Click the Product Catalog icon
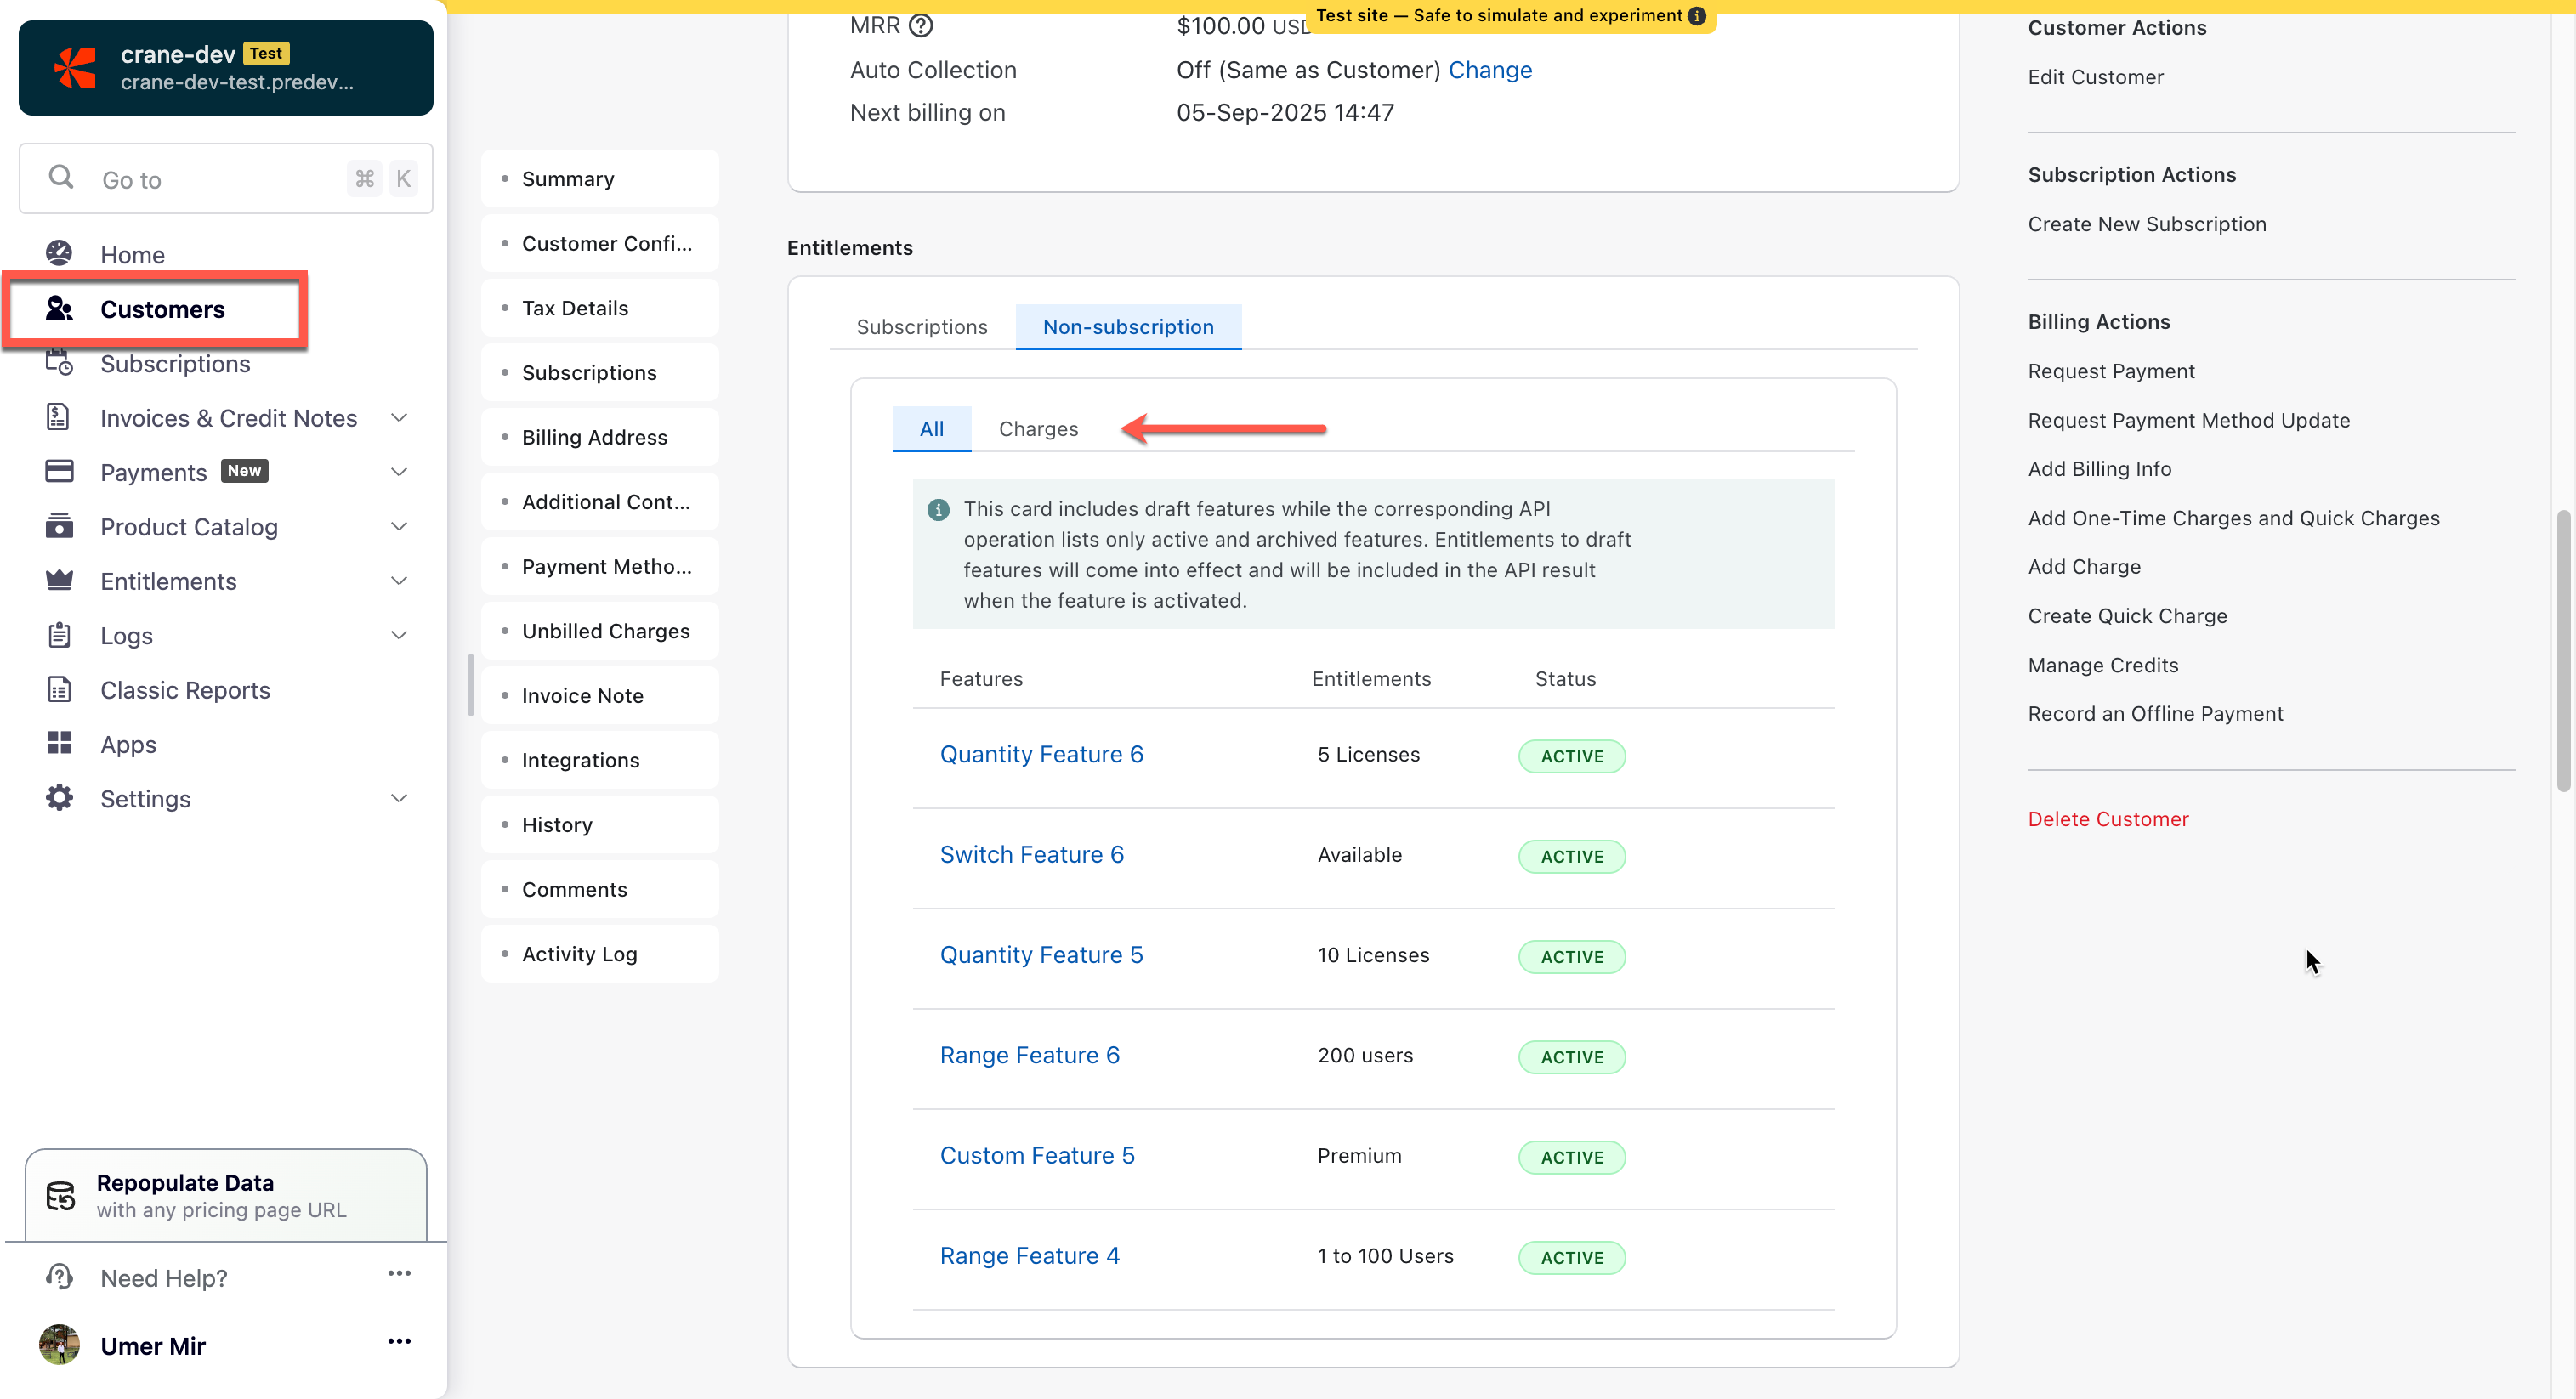Image resolution: width=2576 pixels, height=1399 pixels. point(59,526)
